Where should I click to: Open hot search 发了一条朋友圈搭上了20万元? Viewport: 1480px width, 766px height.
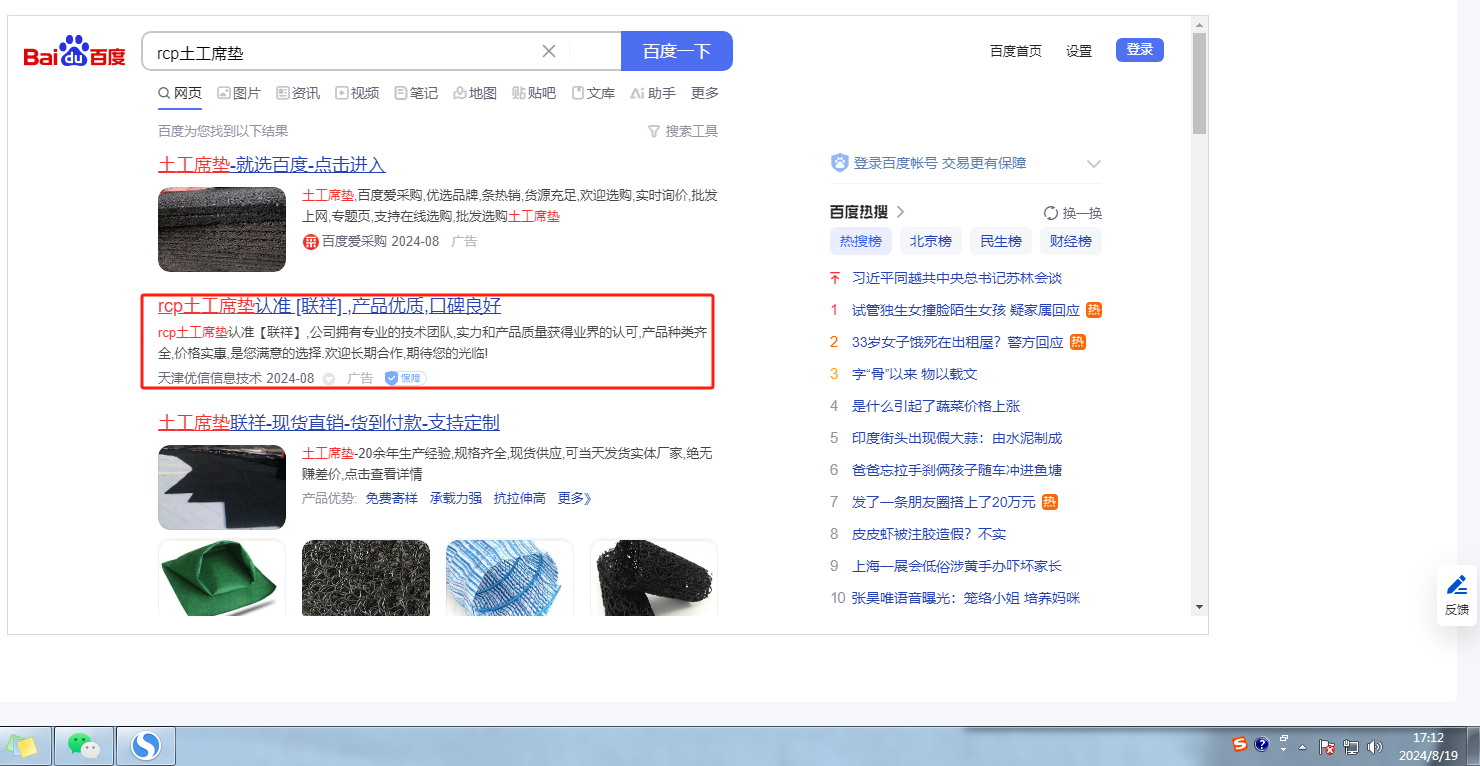943,502
